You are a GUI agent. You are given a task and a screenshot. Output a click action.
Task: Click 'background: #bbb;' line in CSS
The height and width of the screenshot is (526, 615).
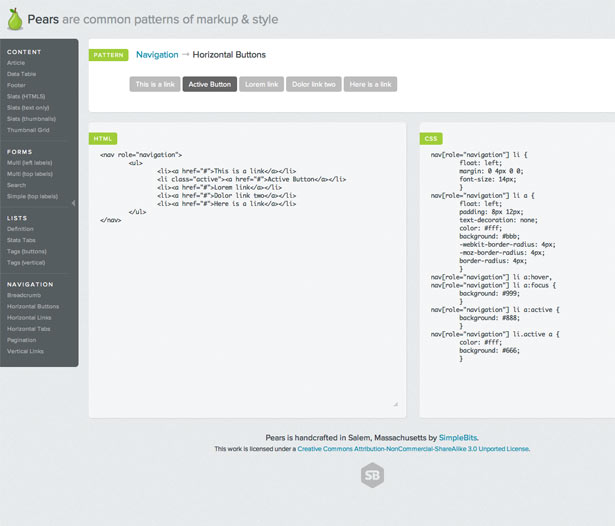489,236
